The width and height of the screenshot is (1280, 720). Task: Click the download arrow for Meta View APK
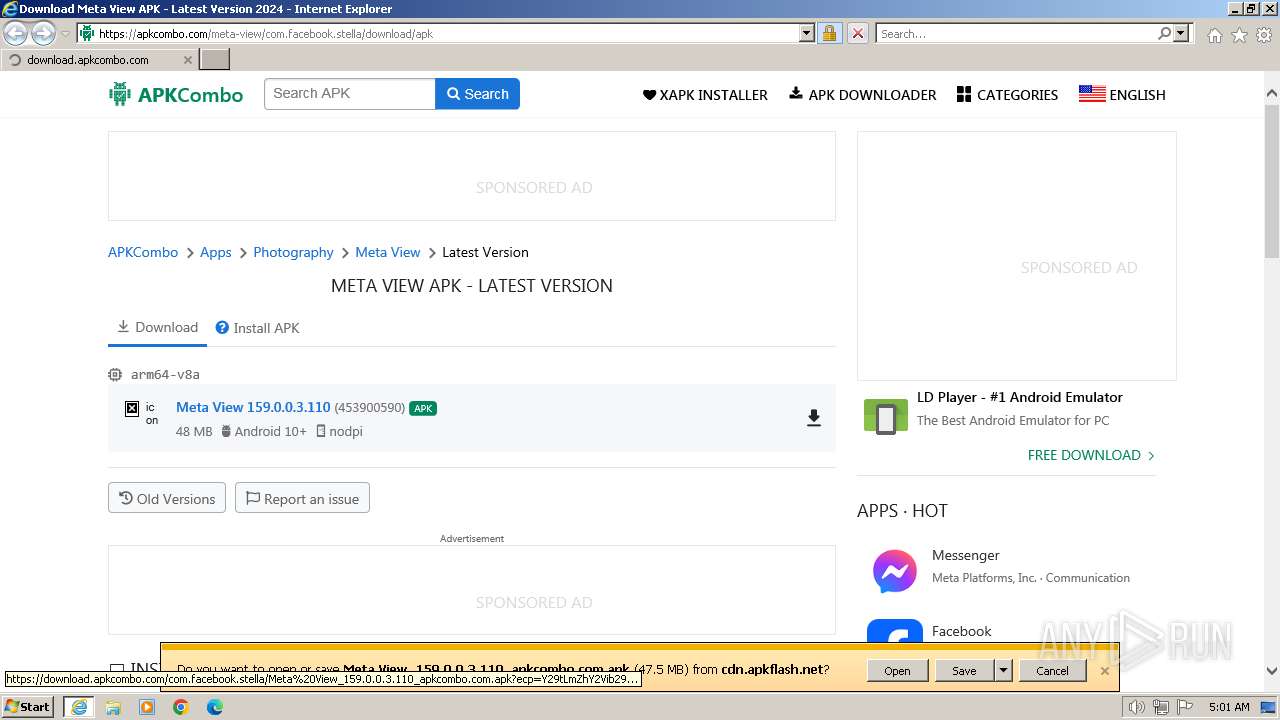tap(814, 418)
